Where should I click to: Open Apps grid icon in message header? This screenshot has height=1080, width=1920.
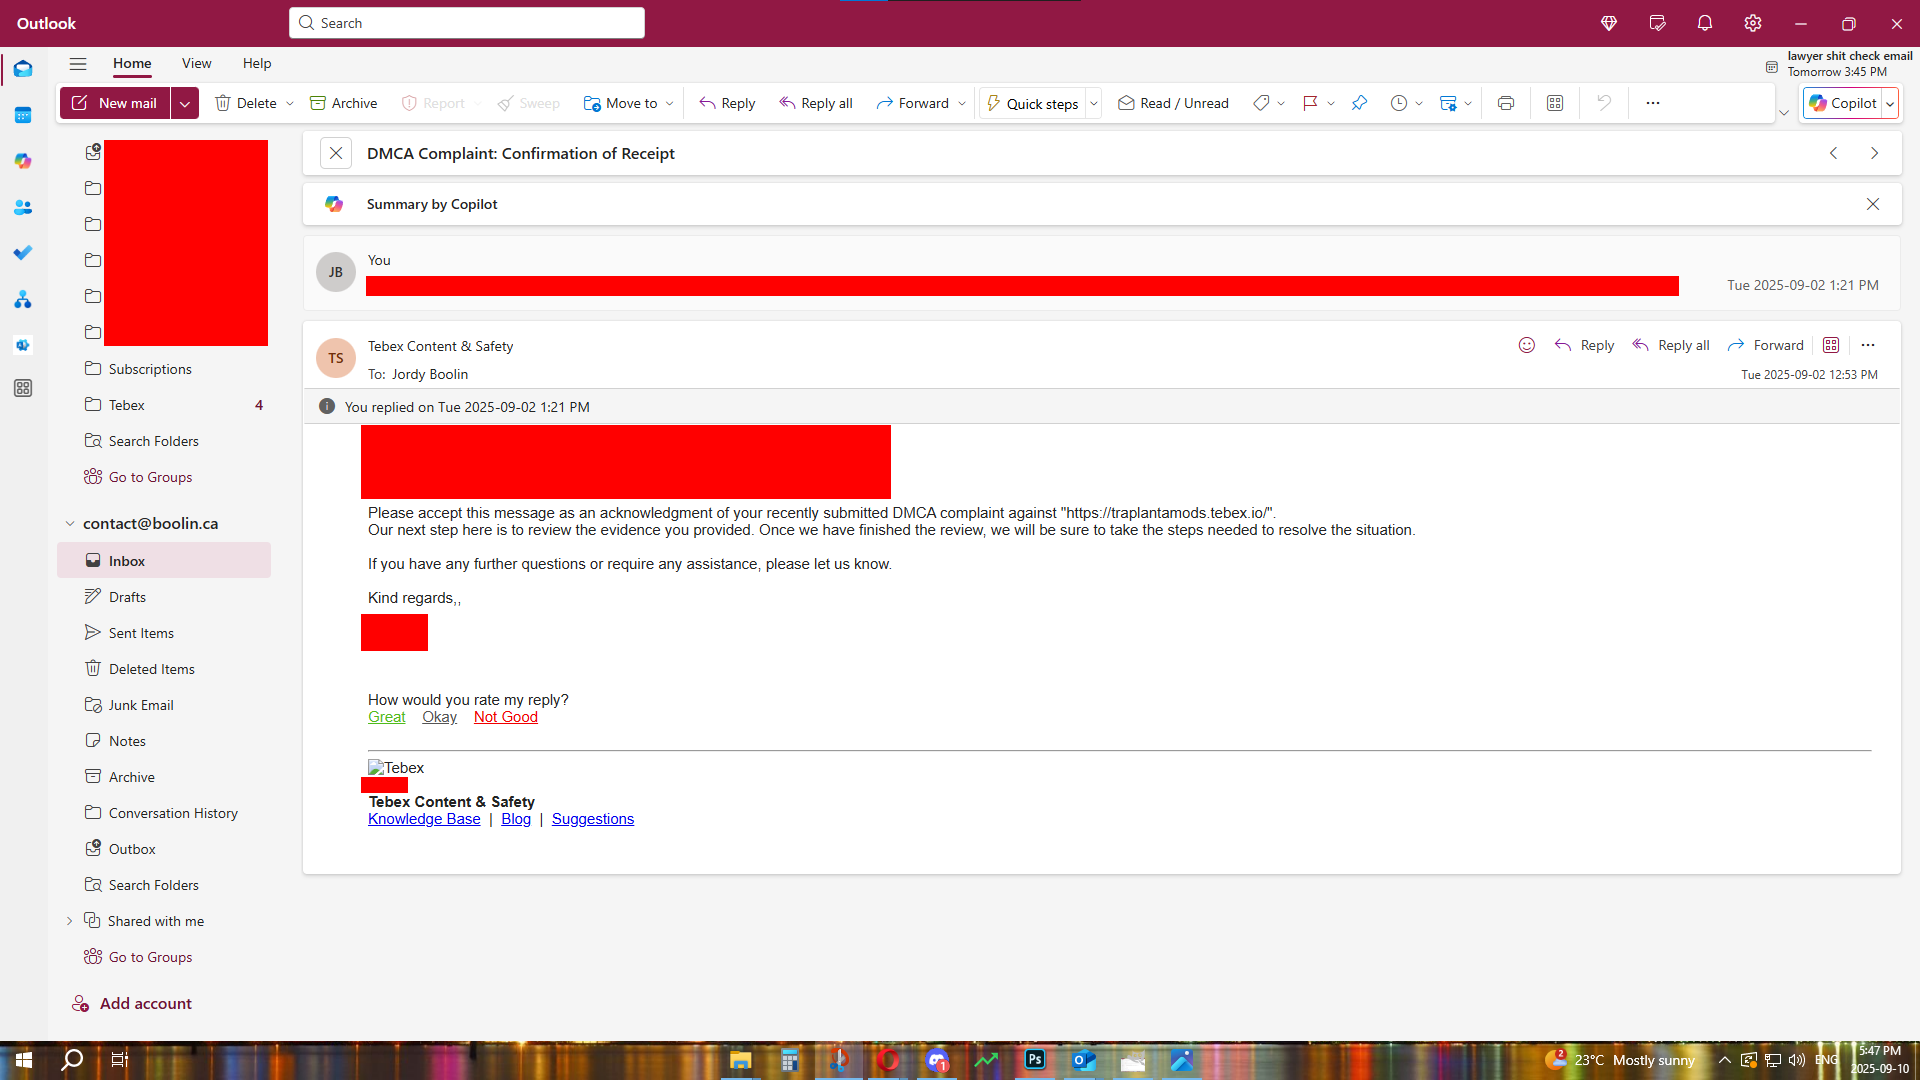point(1831,345)
